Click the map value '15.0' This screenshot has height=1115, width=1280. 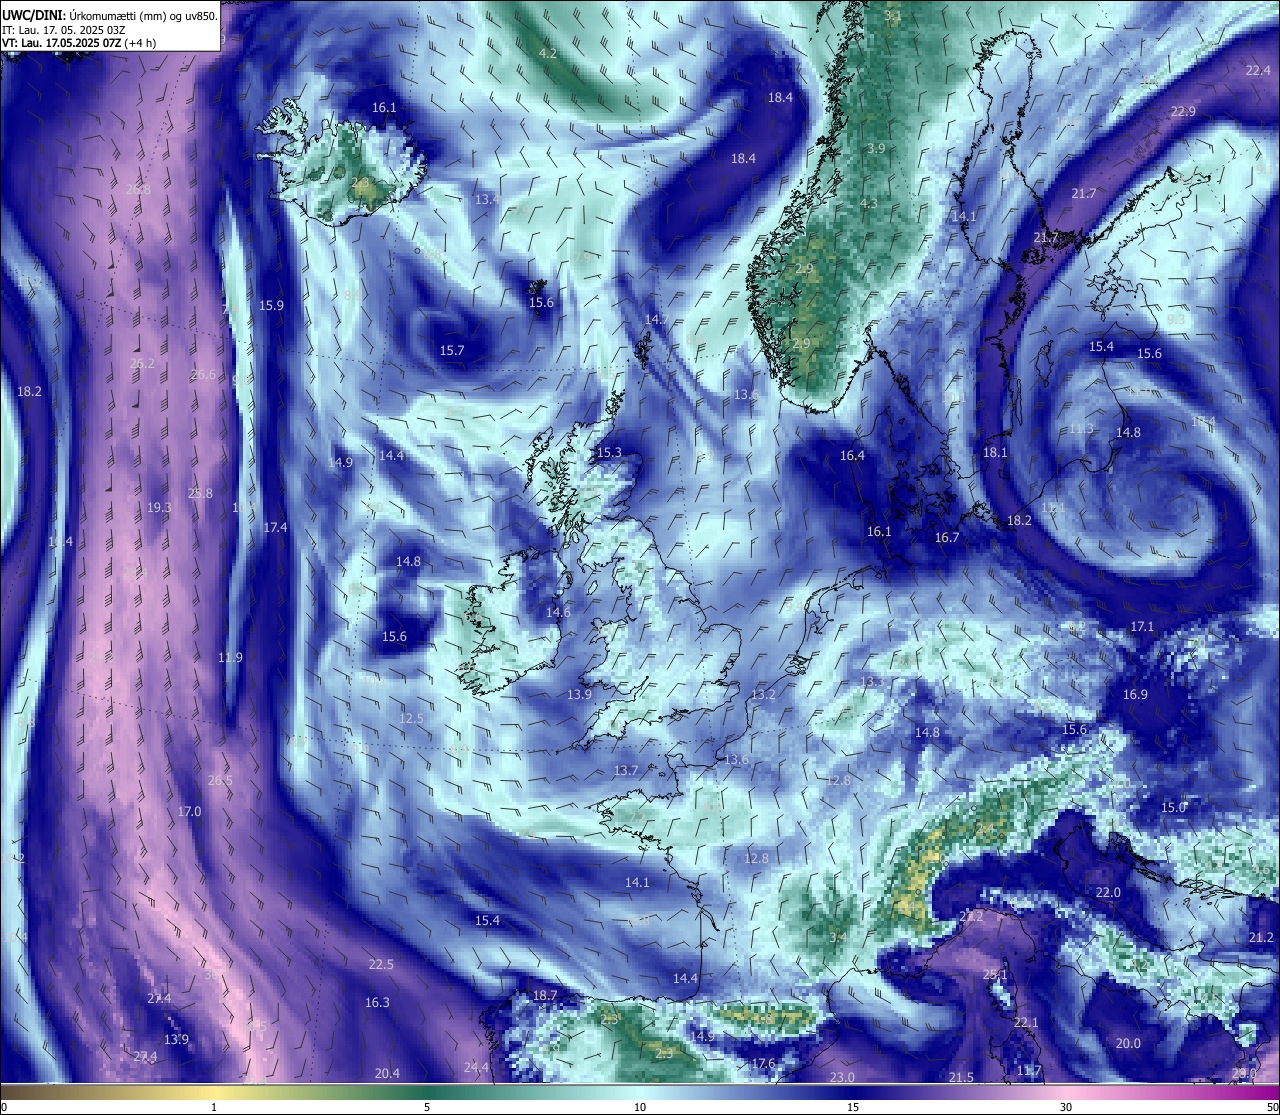[1173, 807]
